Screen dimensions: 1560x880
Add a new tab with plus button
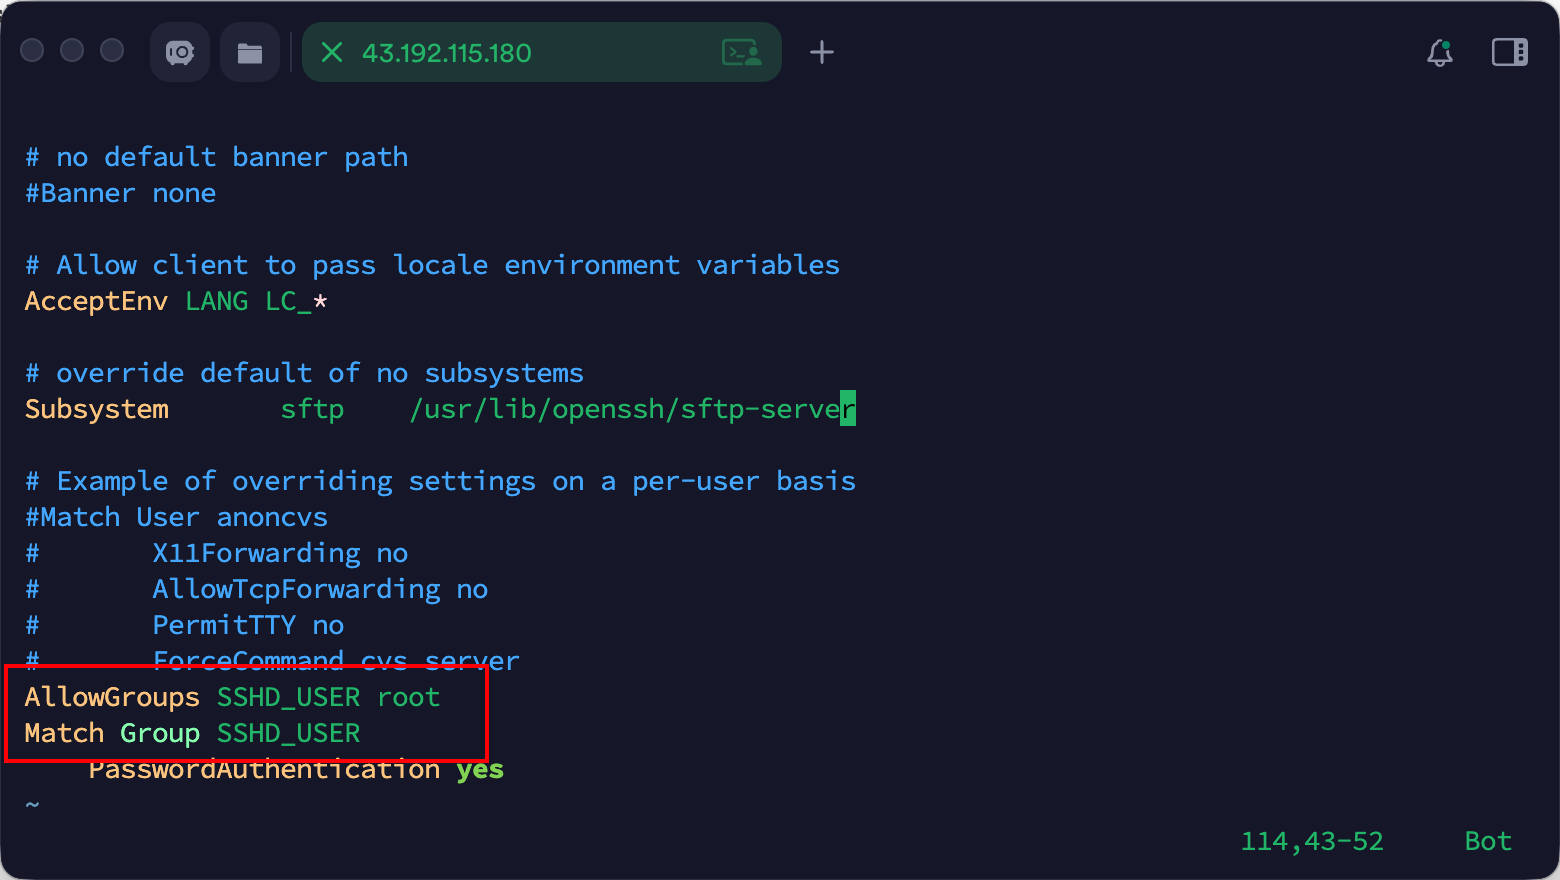(822, 53)
